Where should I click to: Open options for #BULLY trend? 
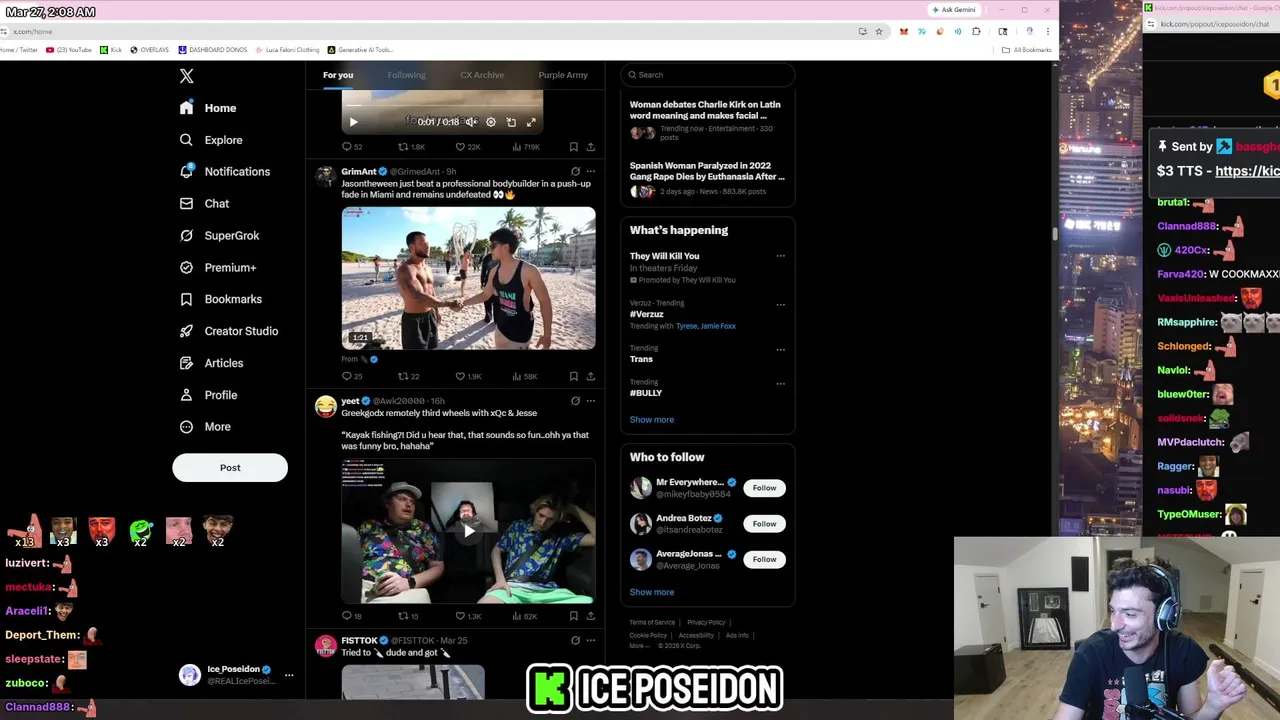tap(781, 383)
